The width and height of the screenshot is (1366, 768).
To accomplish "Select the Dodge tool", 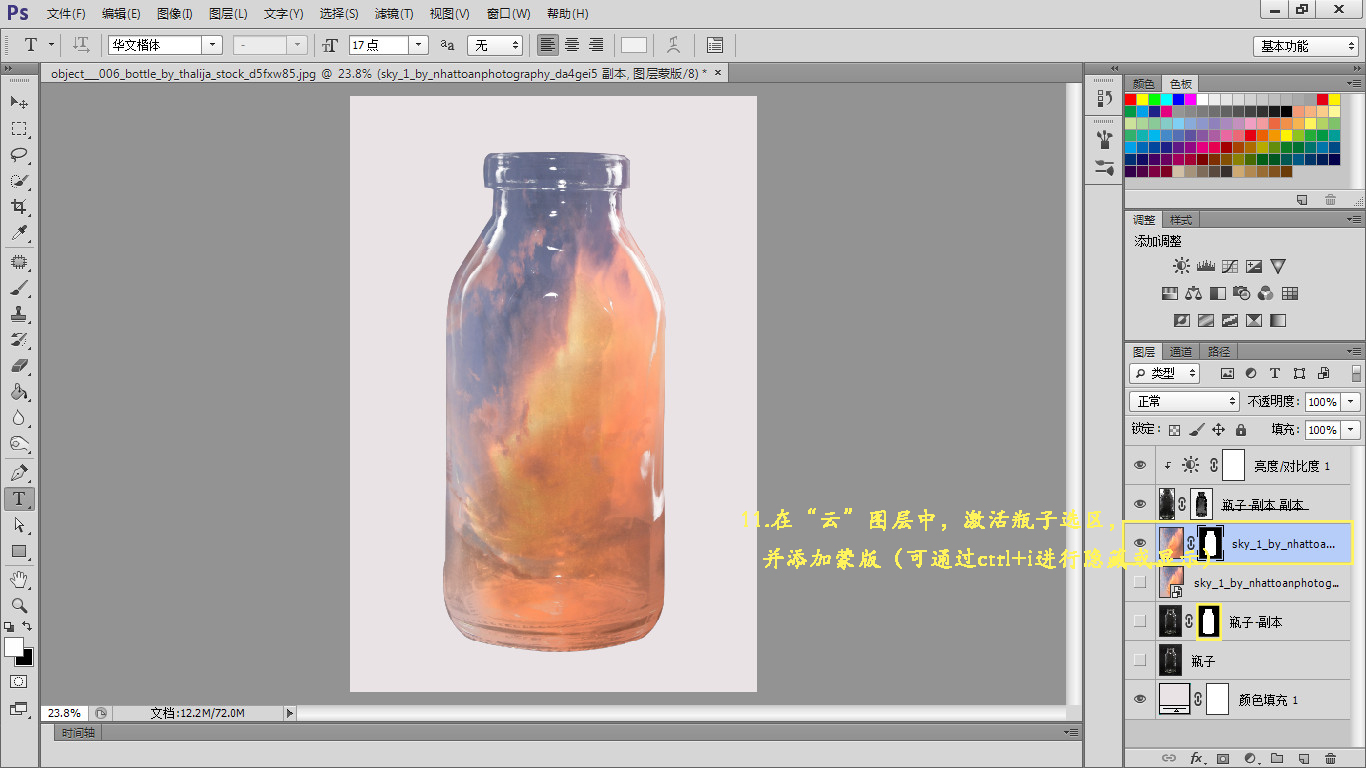I will [19, 444].
